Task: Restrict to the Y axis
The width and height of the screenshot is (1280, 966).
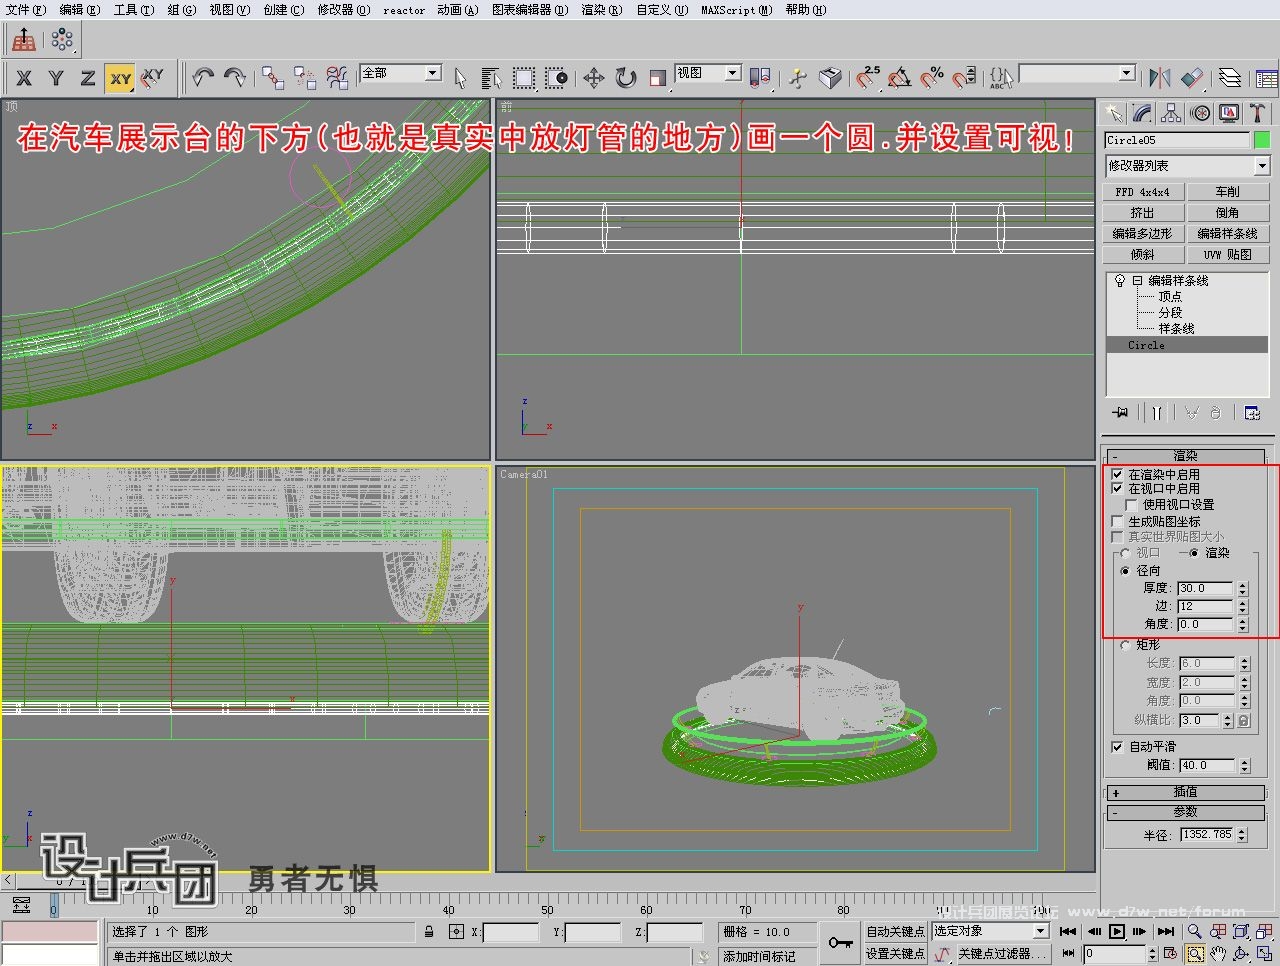Action: pos(56,78)
